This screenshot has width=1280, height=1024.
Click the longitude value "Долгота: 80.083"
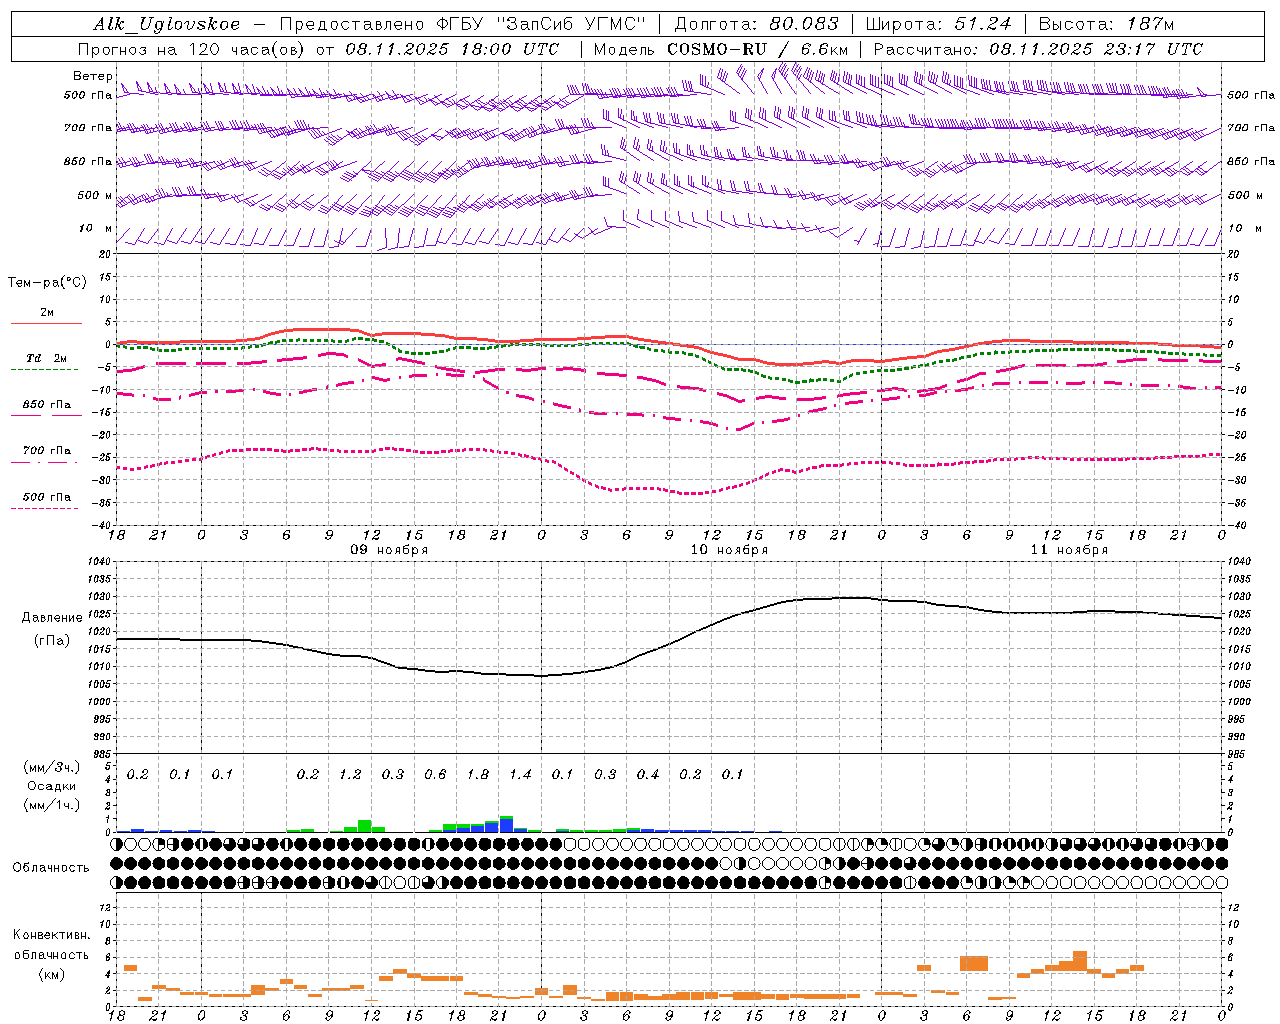pyautogui.click(x=759, y=24)
